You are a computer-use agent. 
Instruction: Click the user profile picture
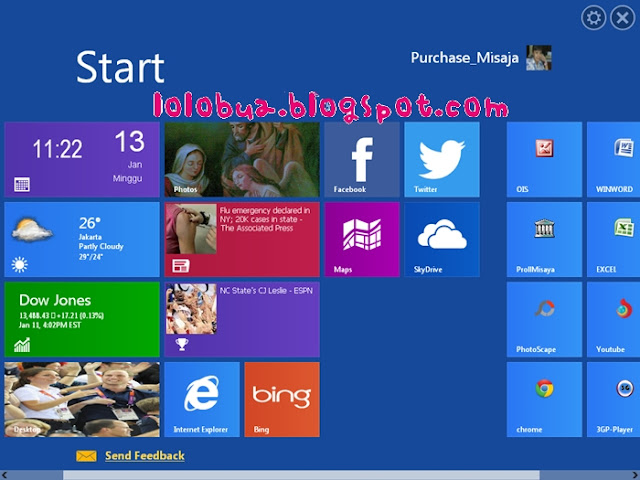click(x=538, y=58)
